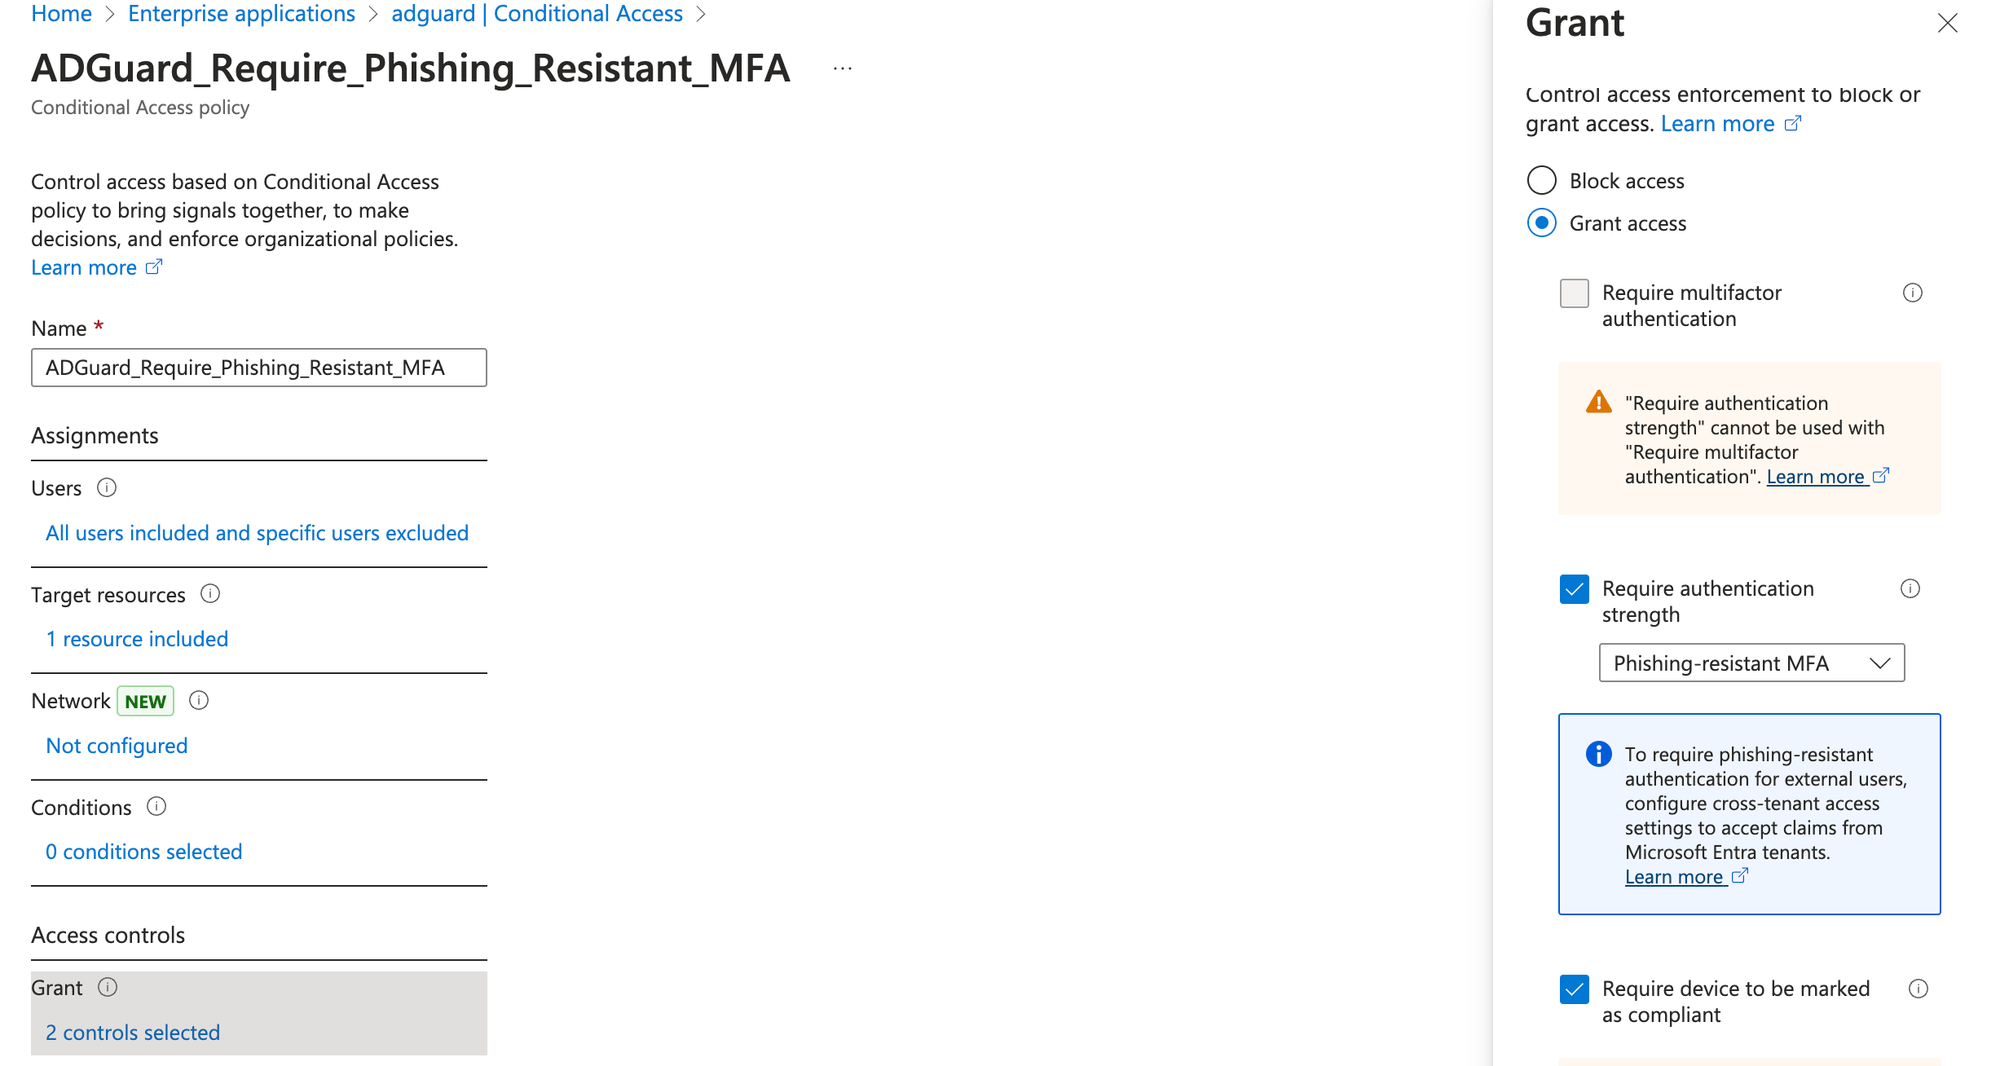Click the policy Name input field
This screenshot has height=1066, width=2000.
point(259,368)
